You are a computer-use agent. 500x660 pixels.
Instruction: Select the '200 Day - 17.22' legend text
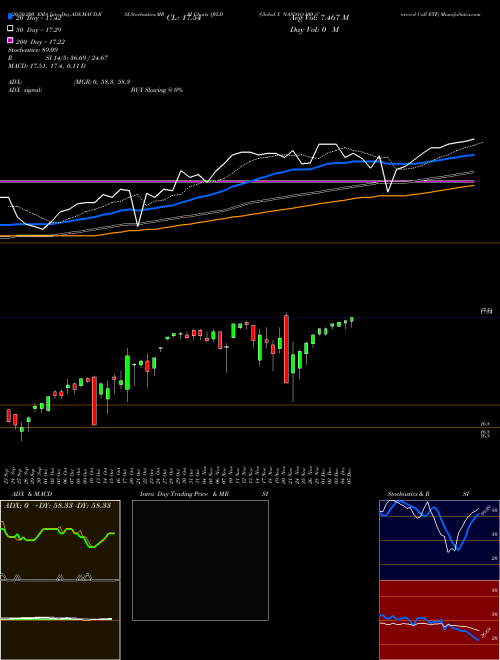pos(40,42)
